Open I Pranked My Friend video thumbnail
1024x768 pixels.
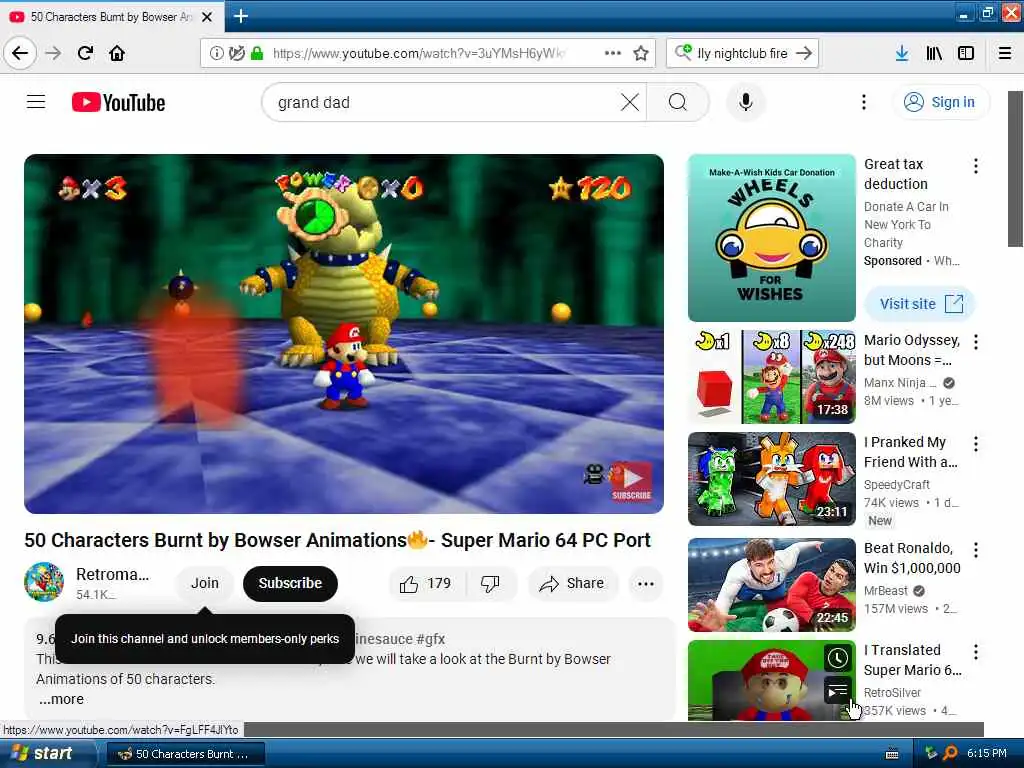coord(771,479)
